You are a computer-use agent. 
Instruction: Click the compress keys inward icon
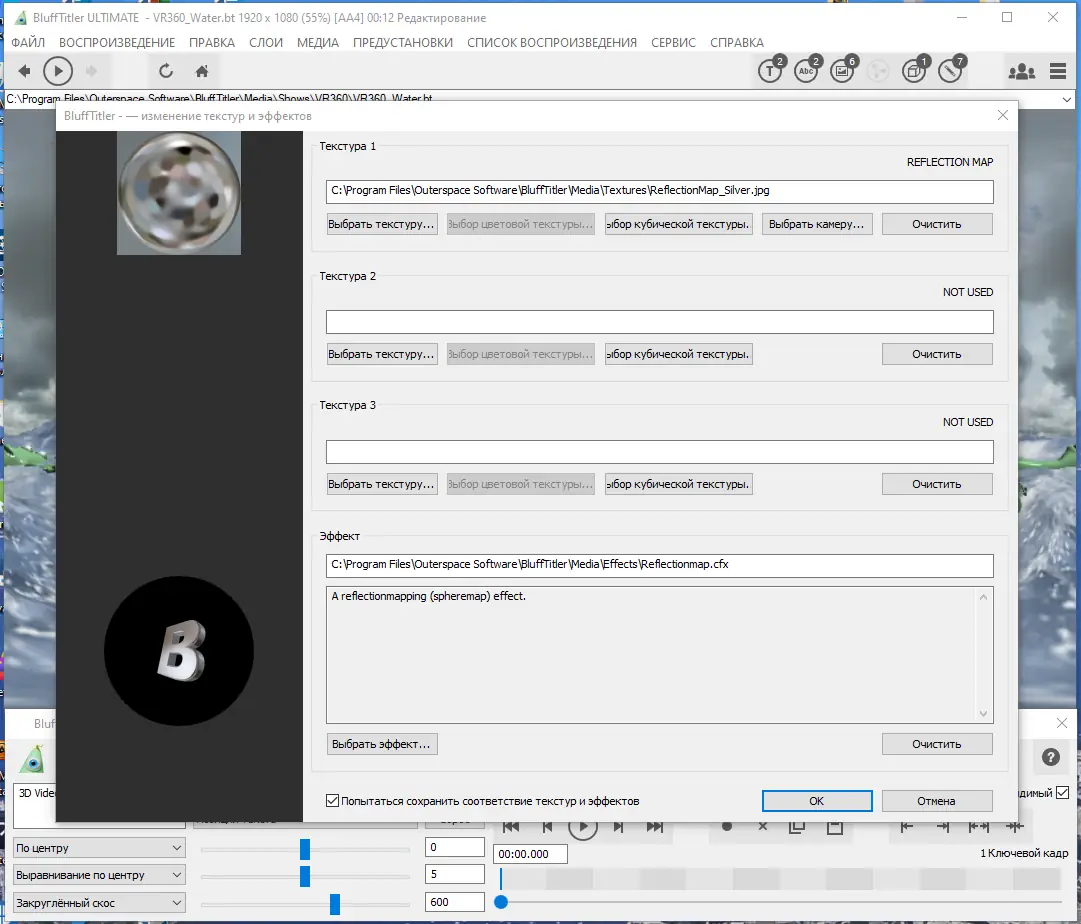tap(1014, 826)
